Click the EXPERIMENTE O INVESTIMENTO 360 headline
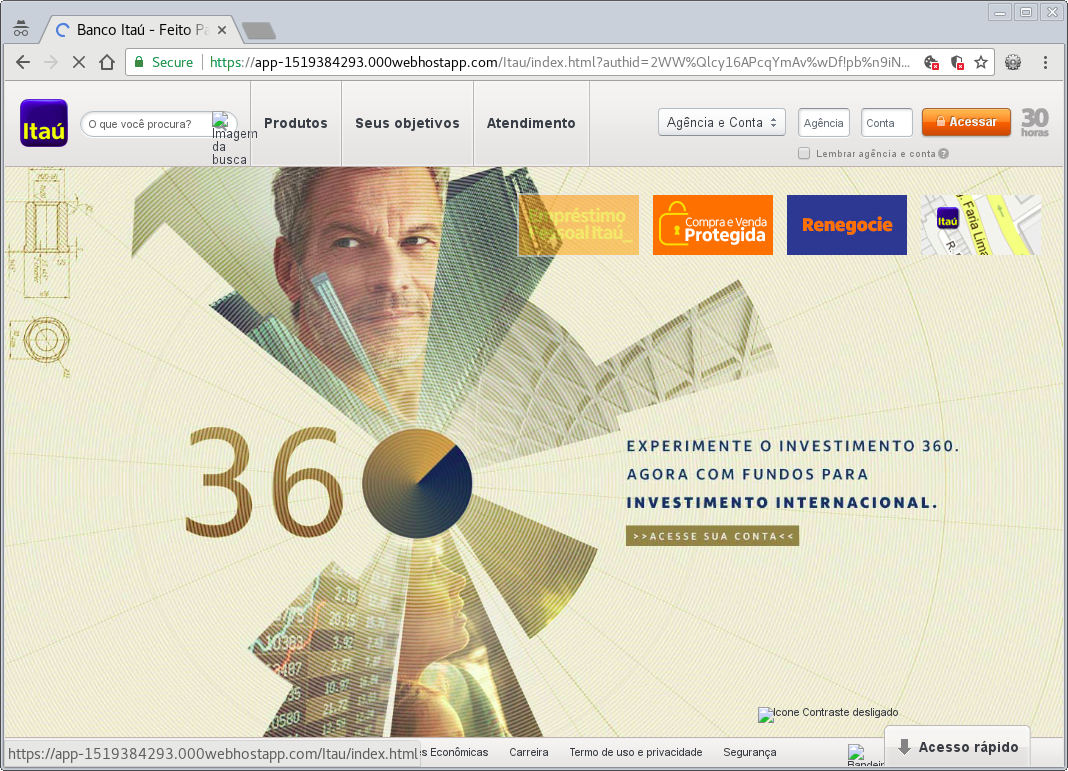Viewport: 1068px width, 771px height. click(793, 446)
